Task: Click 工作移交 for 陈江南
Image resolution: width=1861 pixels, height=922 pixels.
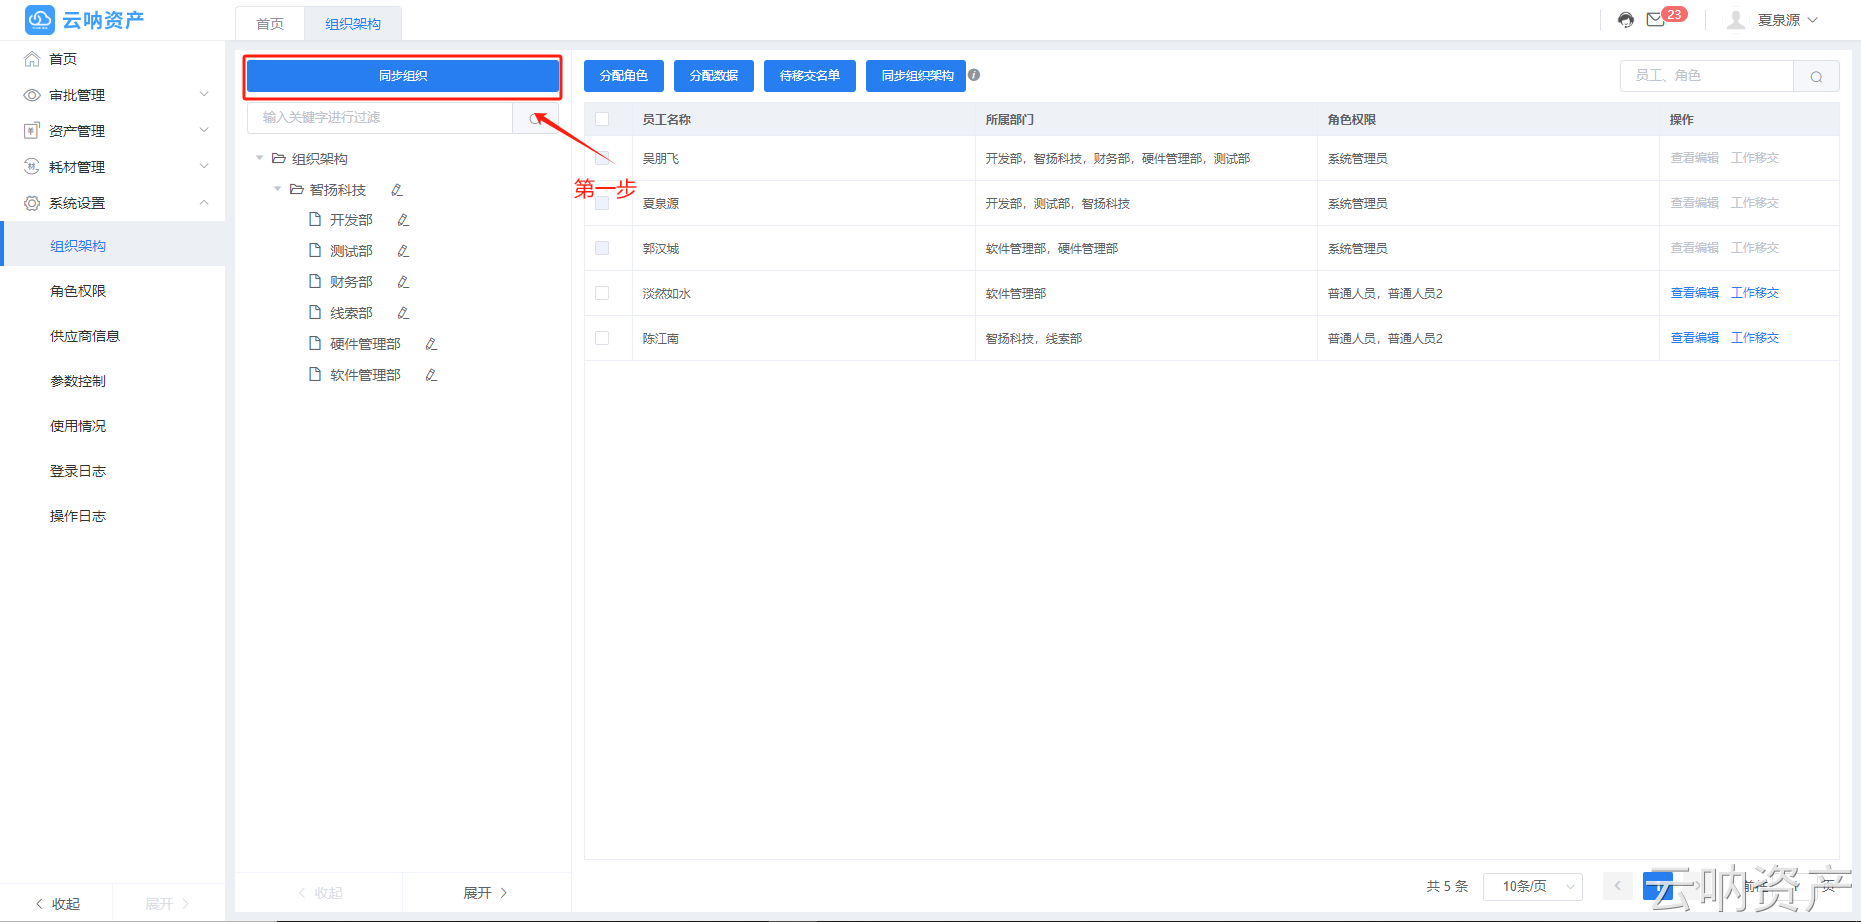Action: (1755, 338)
